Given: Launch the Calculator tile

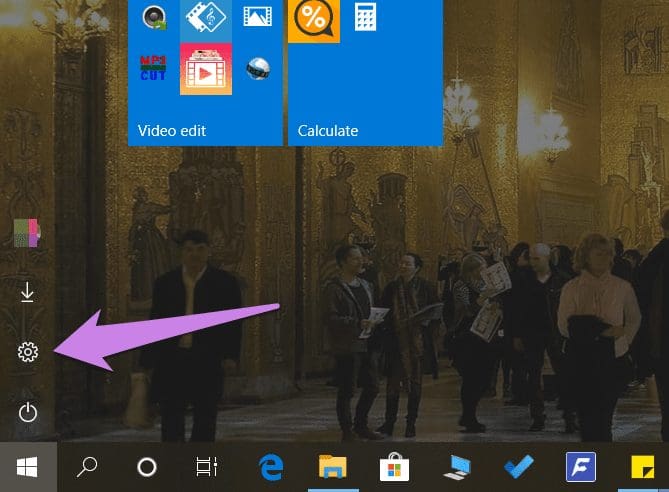Looking at the screenshot, I should [366, 17].
